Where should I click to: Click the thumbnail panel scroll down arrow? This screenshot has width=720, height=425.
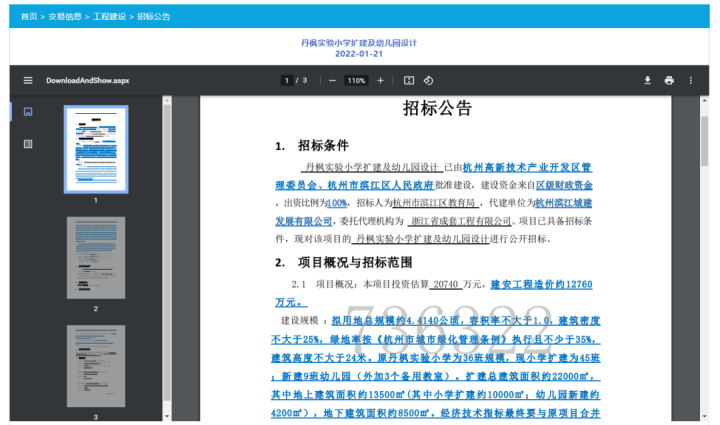pos(167,416)
